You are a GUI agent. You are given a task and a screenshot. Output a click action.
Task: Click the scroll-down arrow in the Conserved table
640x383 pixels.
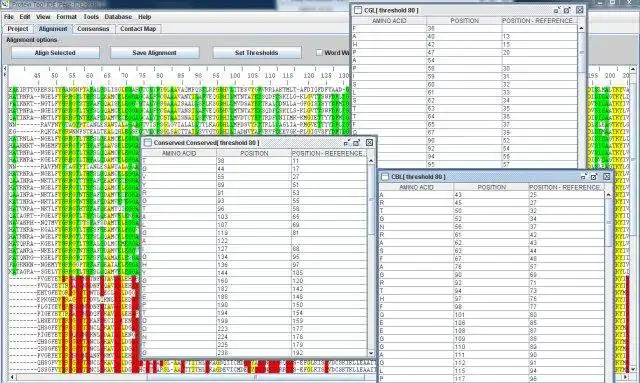[371, 353]
